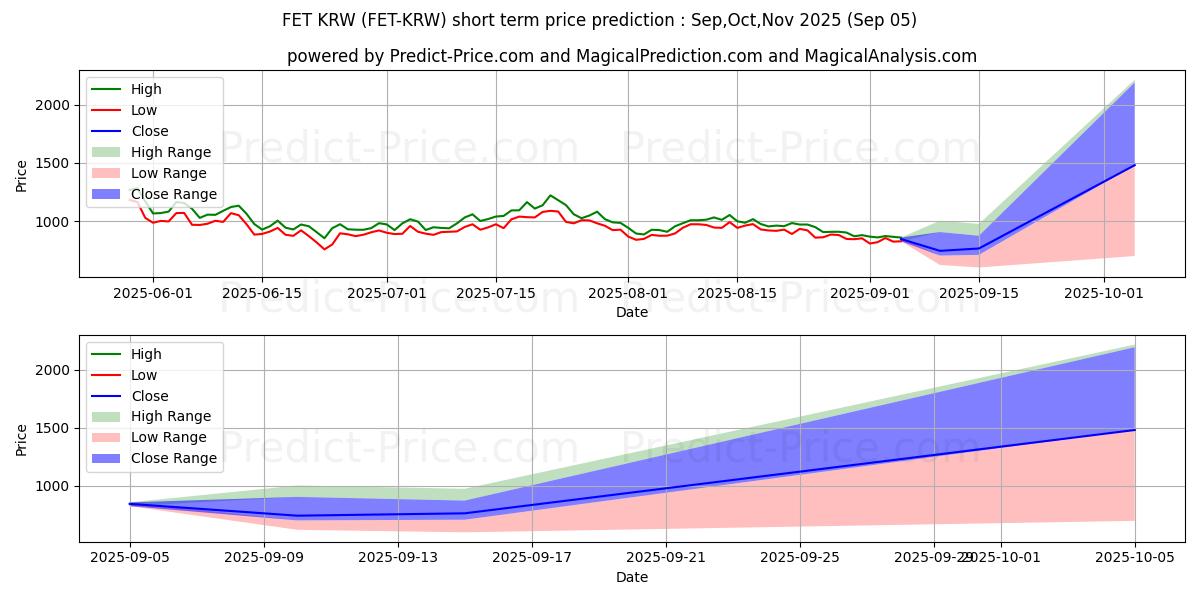The height and width of the screenshot is (600, 1200).
Task: Open the Predict-Price.com powered-by subtitle text
Action: click(x=631, y=57)
